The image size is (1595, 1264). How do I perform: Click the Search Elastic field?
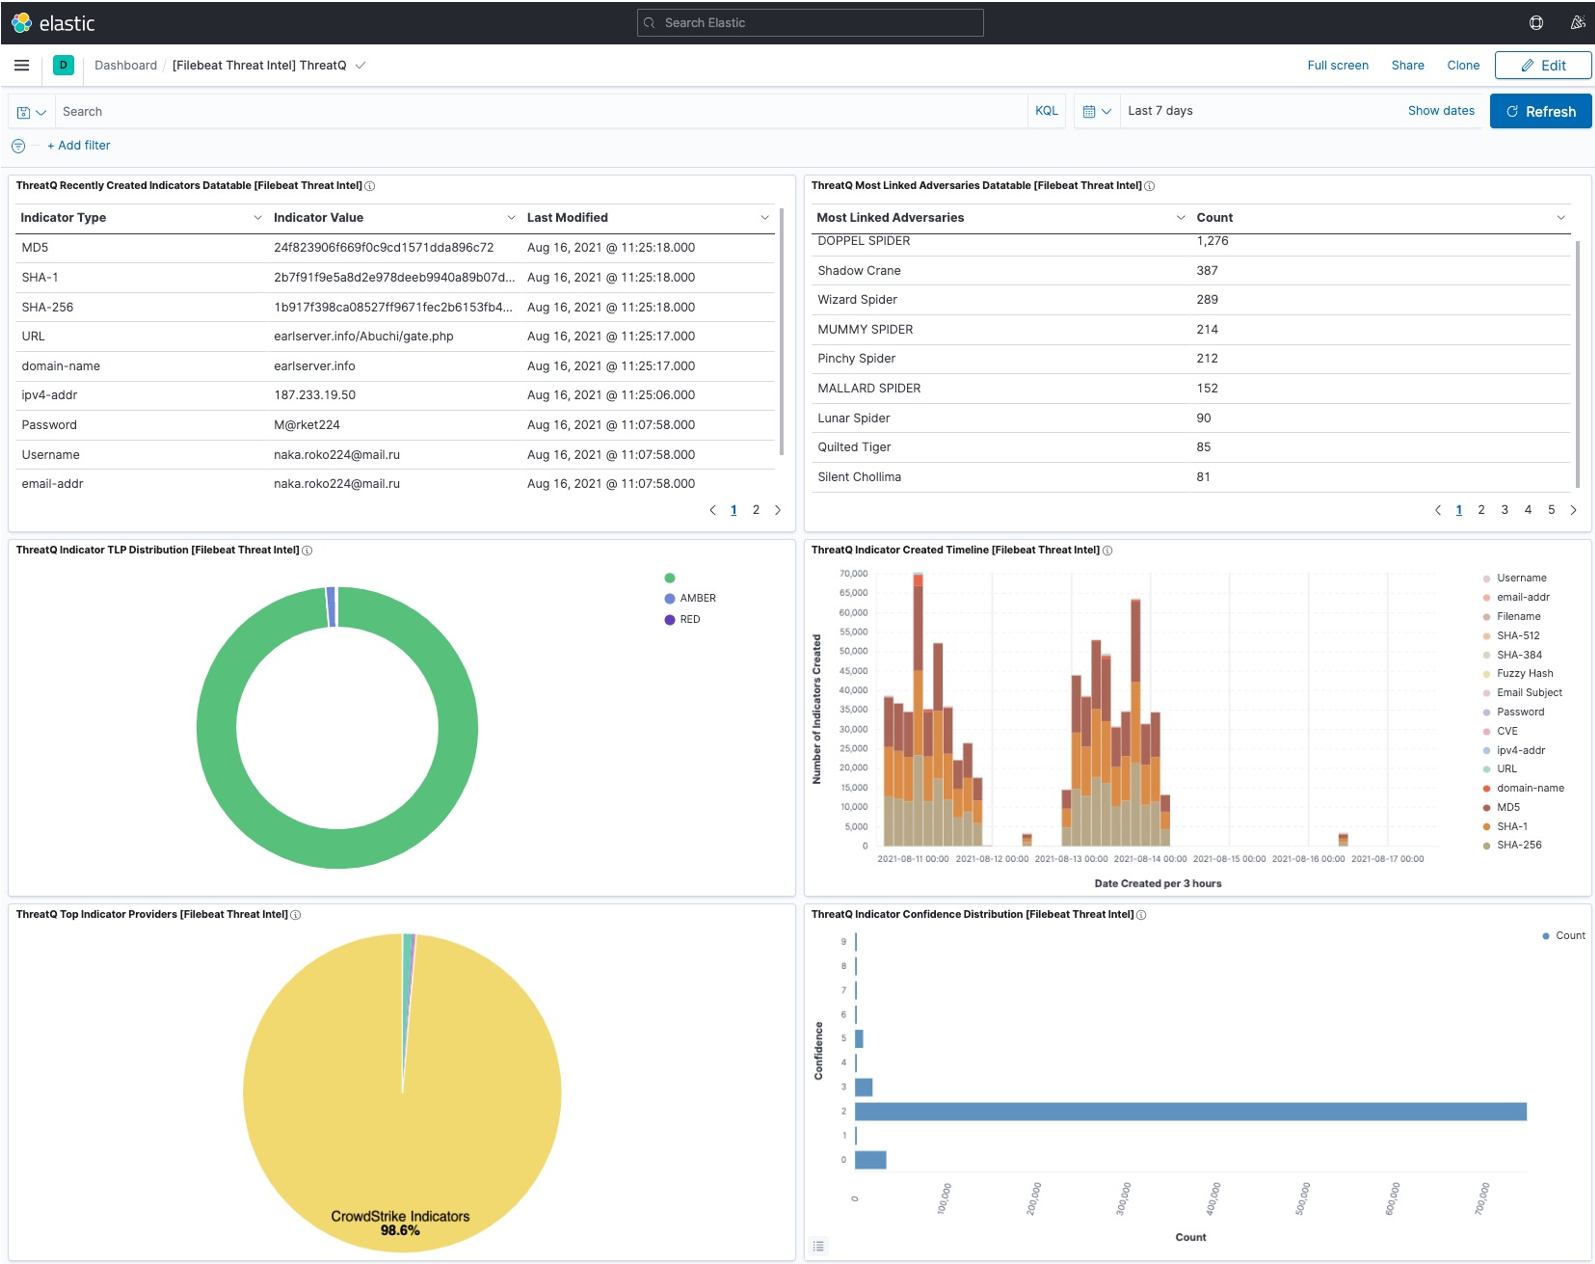(x=810, y=22)
